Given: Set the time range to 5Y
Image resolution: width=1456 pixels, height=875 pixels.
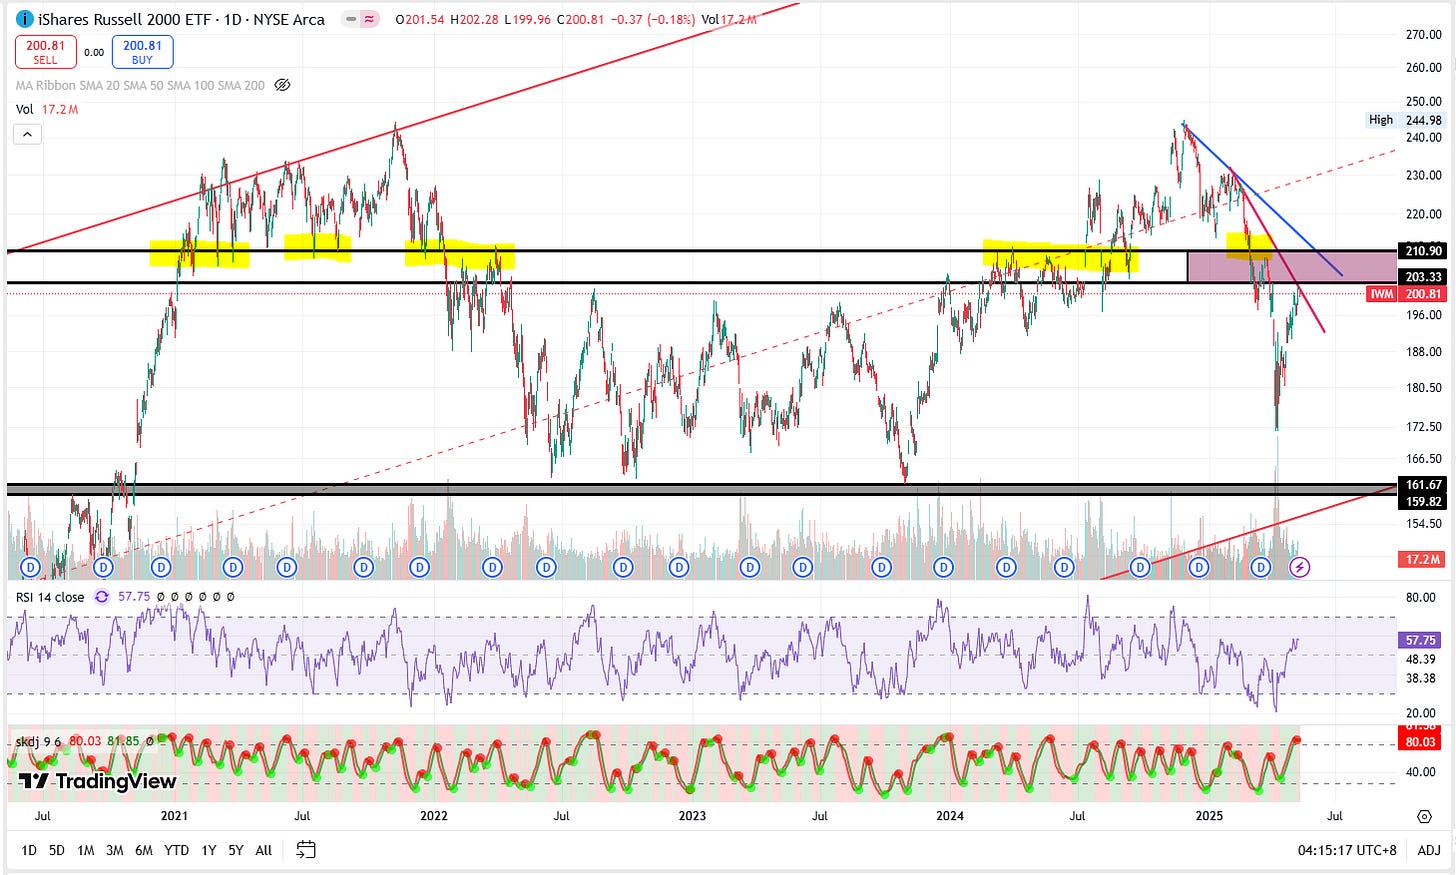Looking at the screenshot, I should tap(235, 850).
